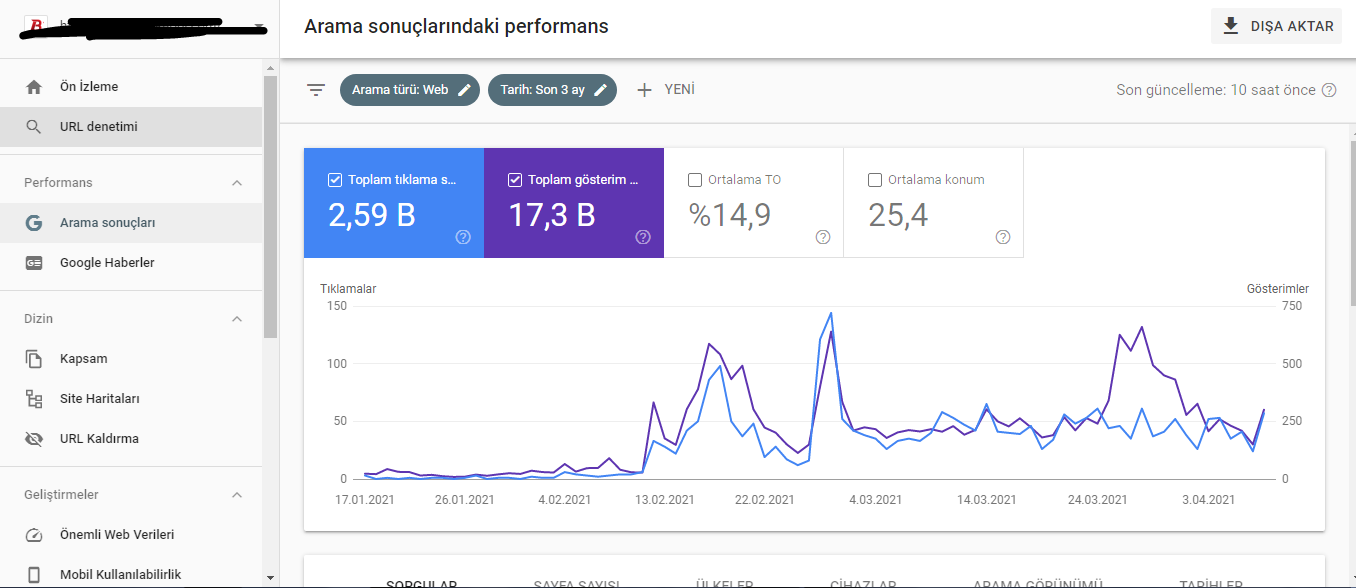Uncheck Toplam tıklama sayısı checkbox
Screen dimensions: 1356x588
coord(335,180)
